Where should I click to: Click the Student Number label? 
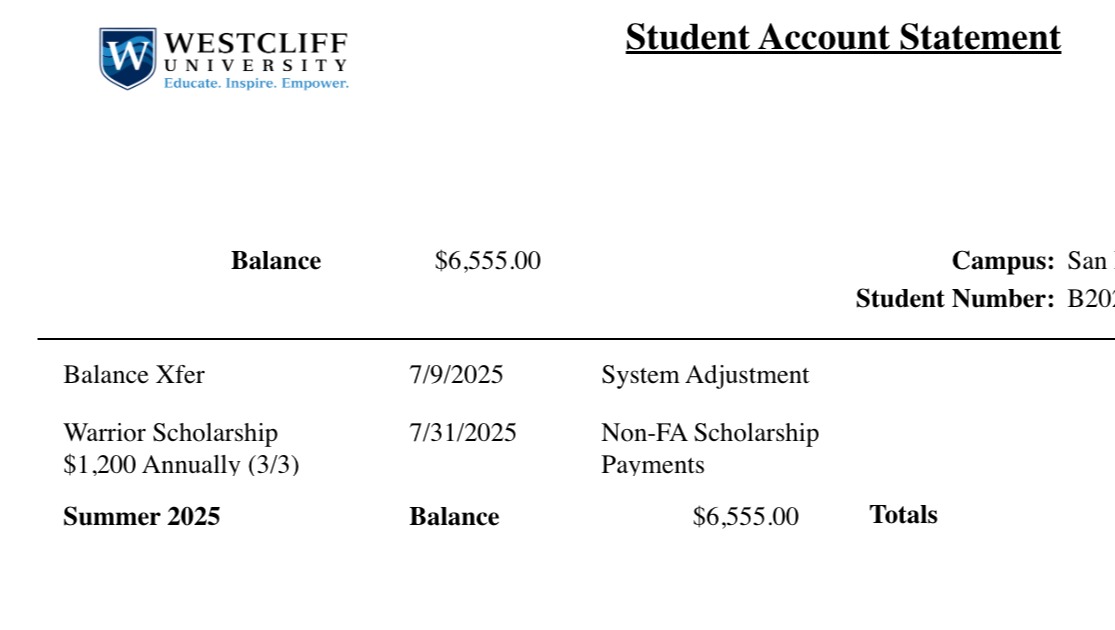[955, 298]
